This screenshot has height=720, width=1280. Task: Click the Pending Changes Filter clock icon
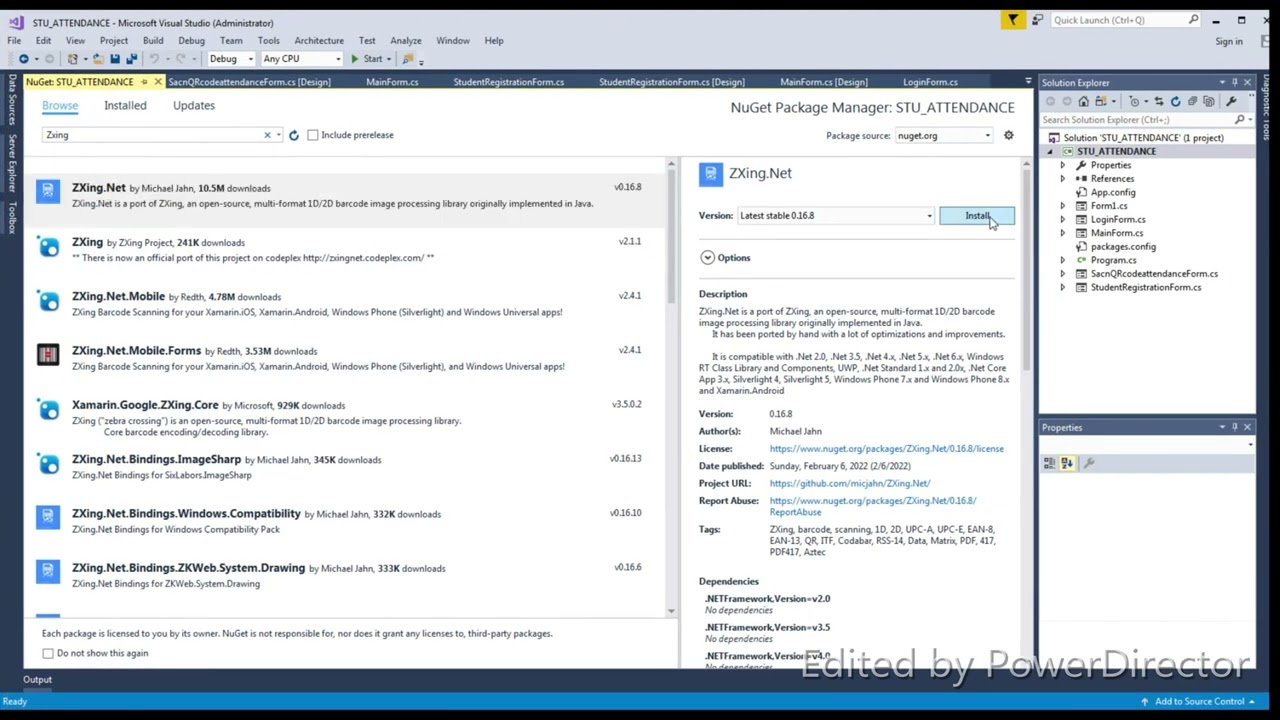(x=1133, y=101)
